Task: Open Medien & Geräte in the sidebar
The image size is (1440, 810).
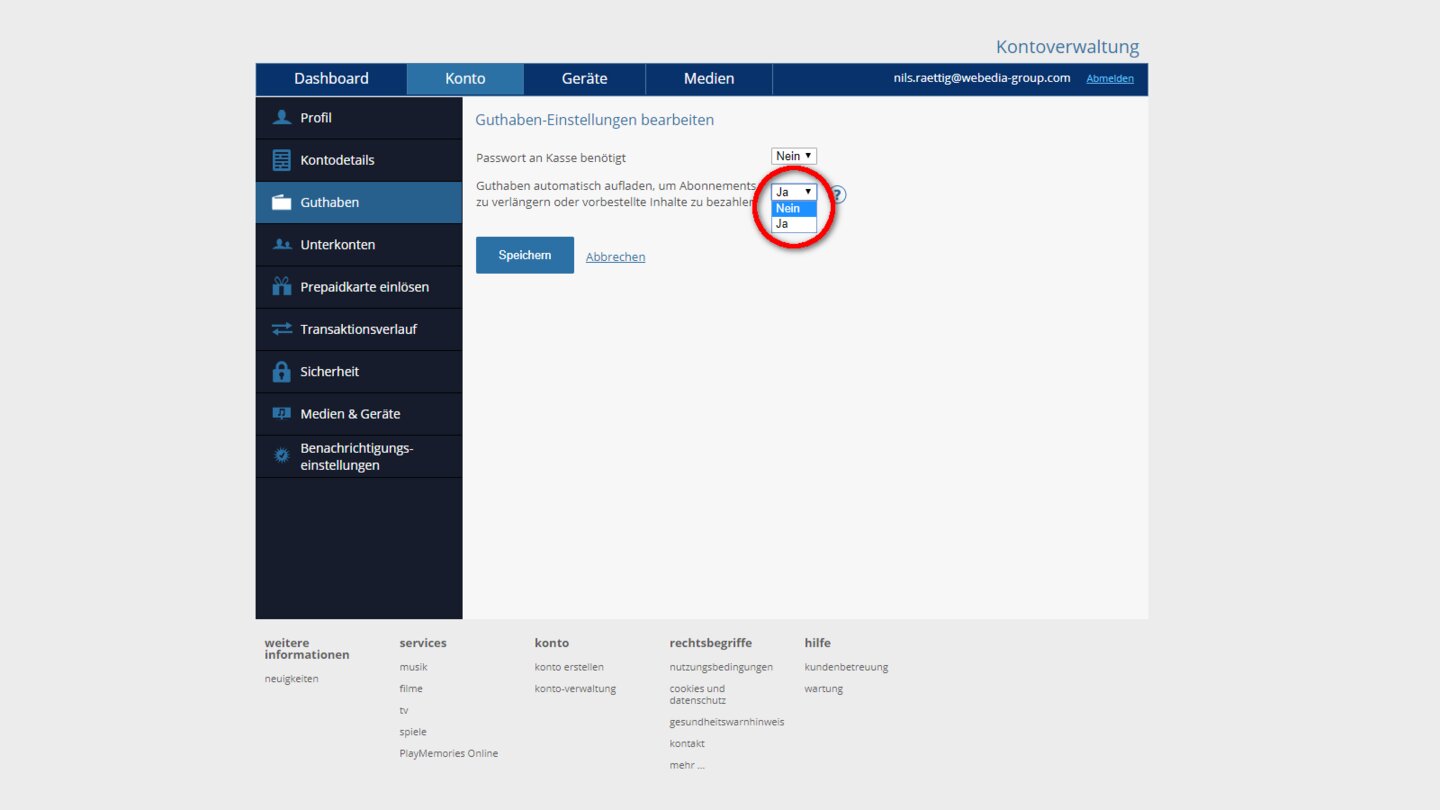Action: point(359,413)
